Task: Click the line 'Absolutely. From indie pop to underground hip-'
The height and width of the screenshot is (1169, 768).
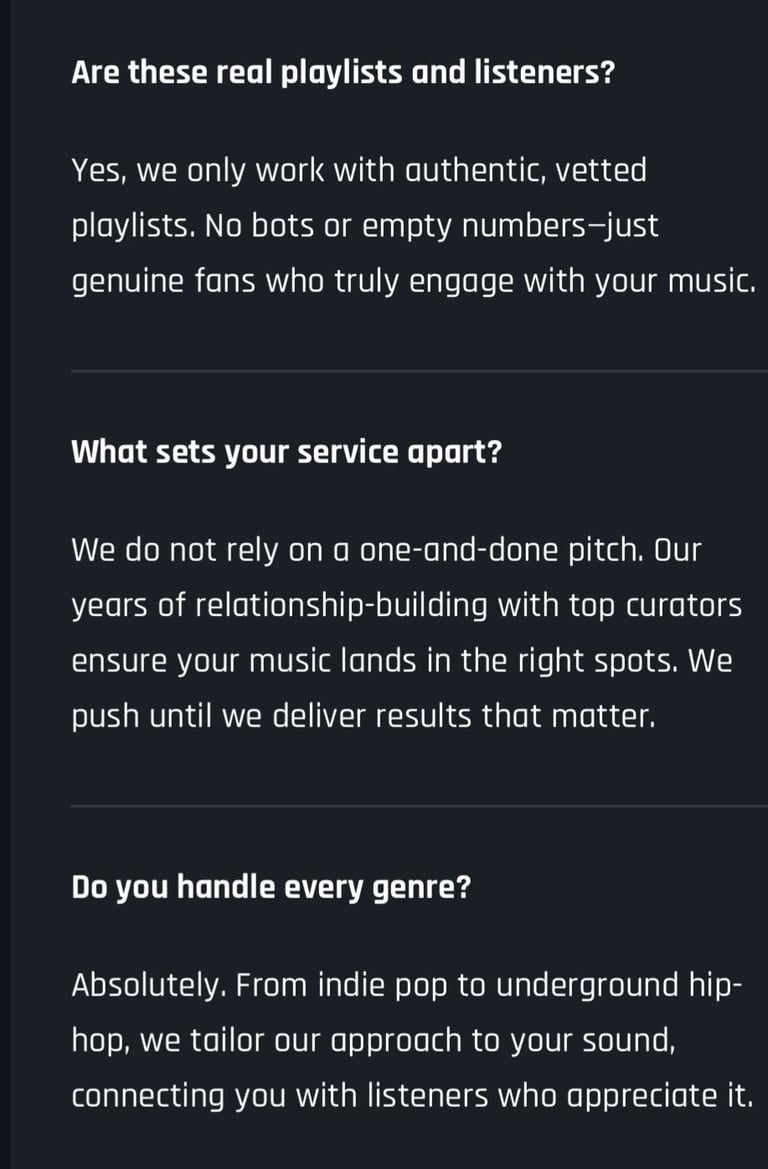Action: click(x=407, y=986)
